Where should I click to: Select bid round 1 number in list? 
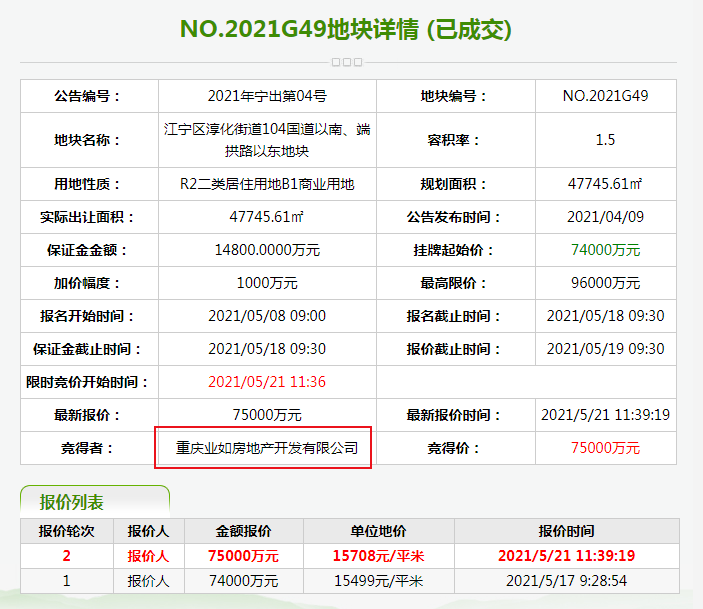click(x=67, y=580)
